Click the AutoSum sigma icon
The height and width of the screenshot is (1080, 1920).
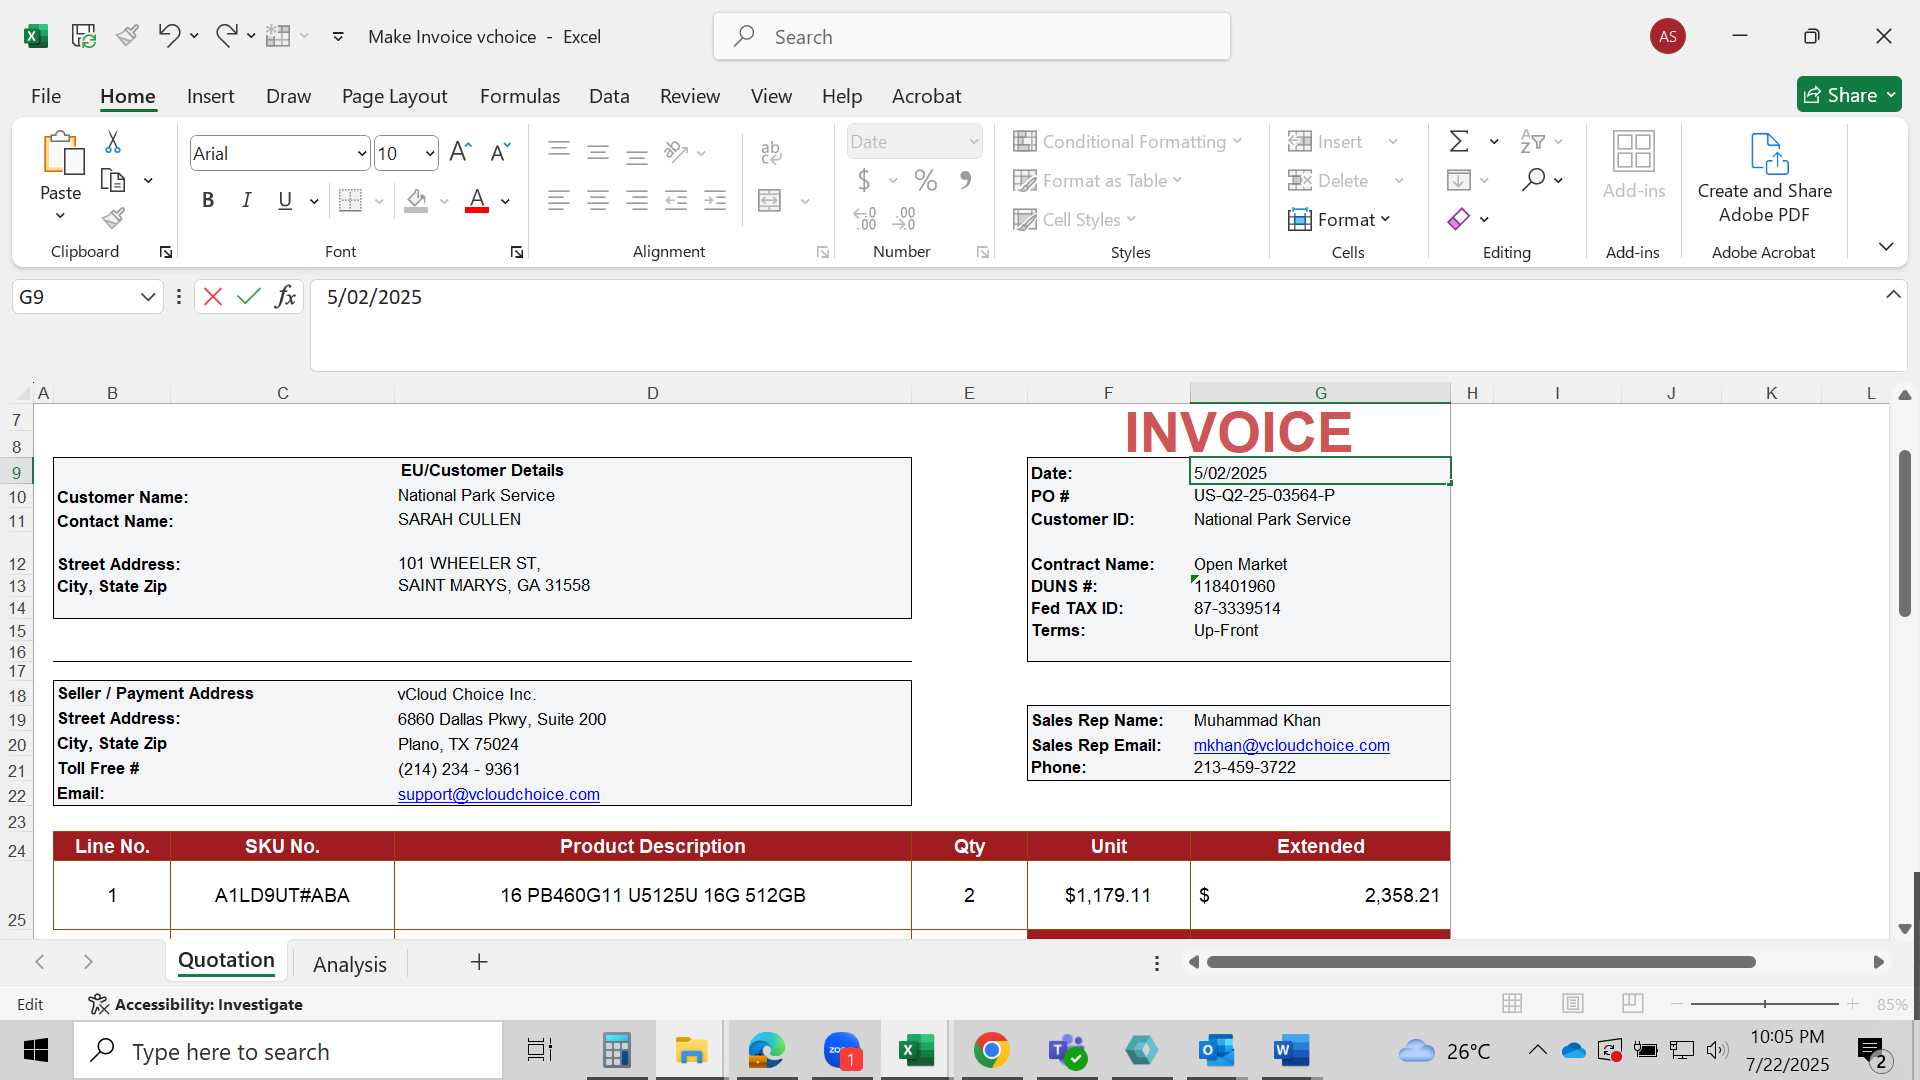(1459, 142)
